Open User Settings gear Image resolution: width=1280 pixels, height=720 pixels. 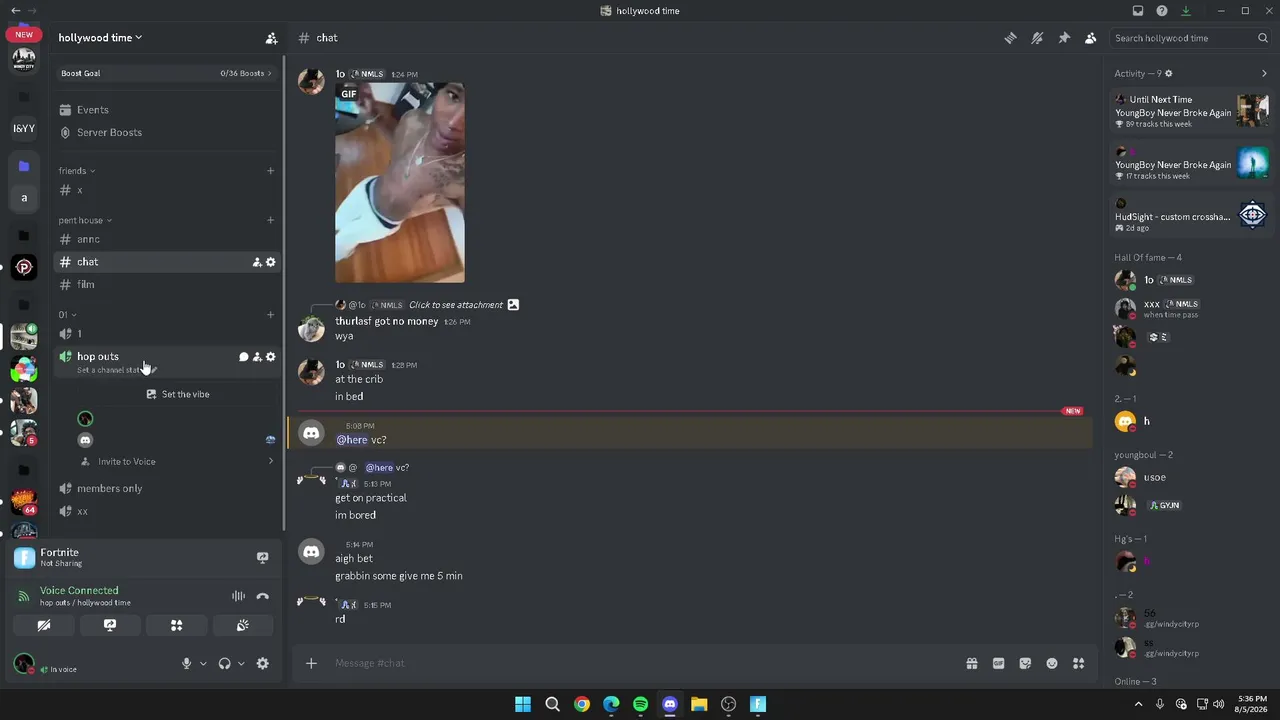(263, 663)
